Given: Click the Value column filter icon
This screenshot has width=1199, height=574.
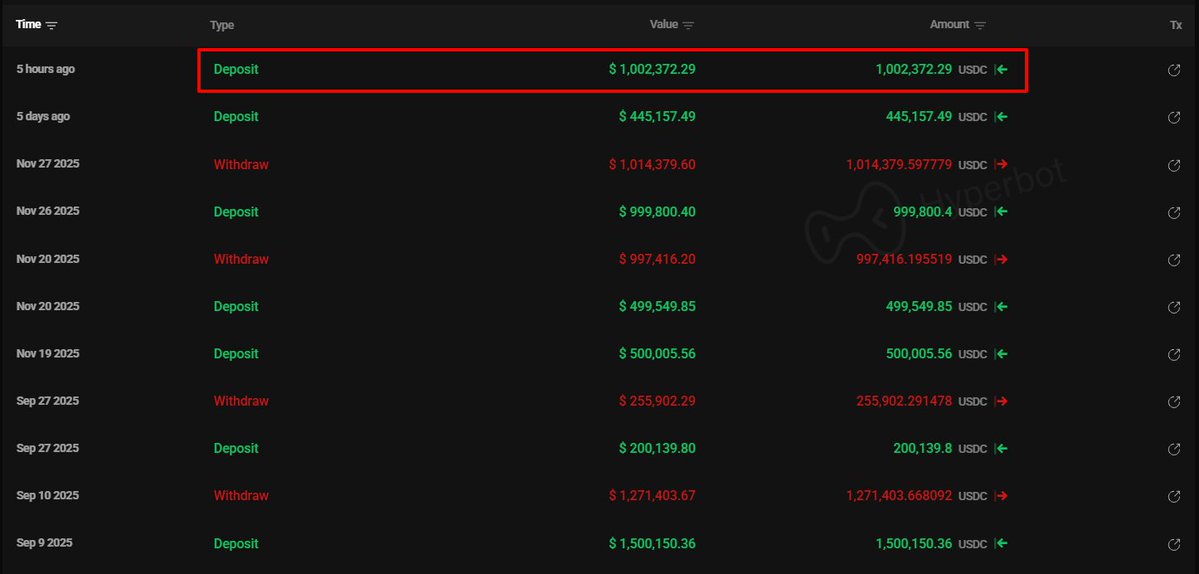Looking at the screenshot, I should [x=689, y=25].
